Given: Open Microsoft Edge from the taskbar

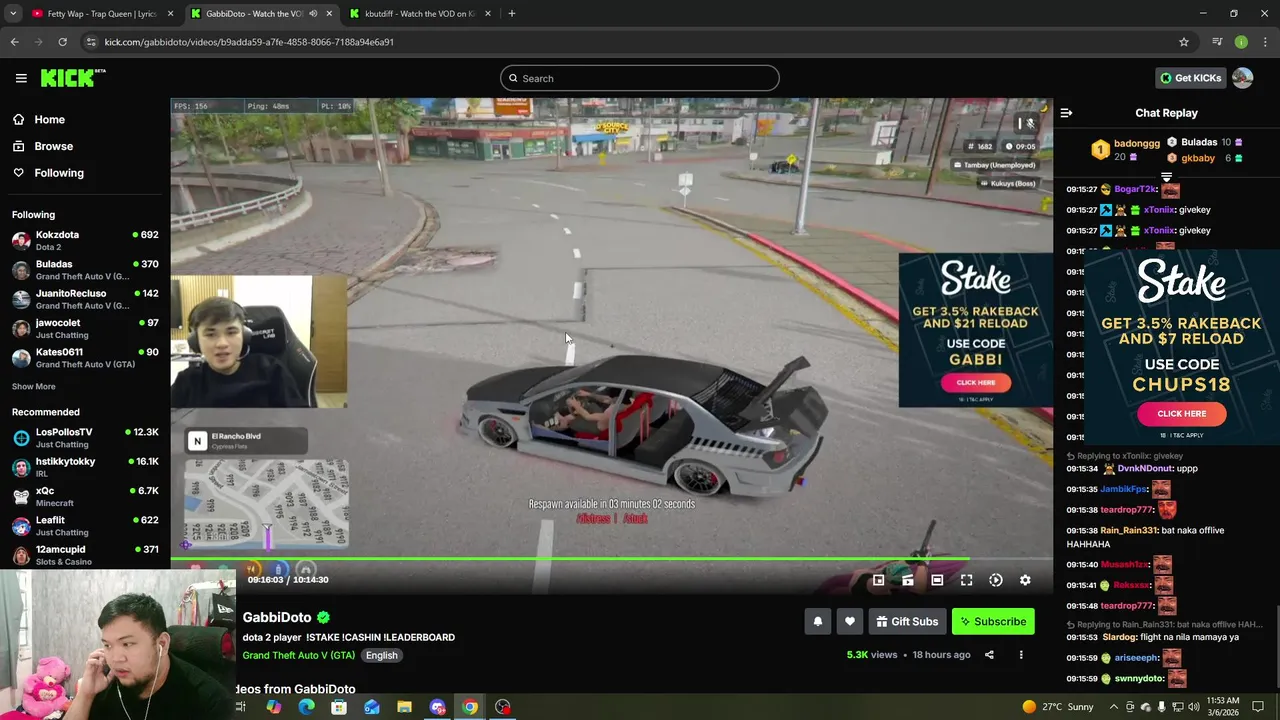Looking at the screenshot, I should coord(306,707).
